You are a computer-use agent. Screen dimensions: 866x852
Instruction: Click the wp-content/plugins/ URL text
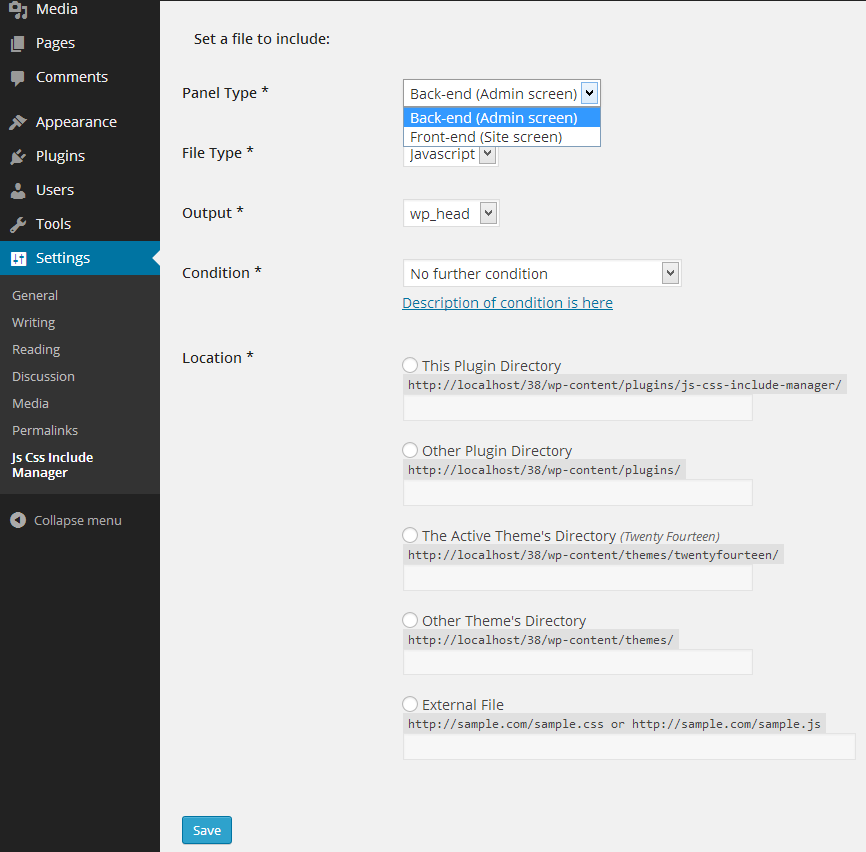(544, 470)
